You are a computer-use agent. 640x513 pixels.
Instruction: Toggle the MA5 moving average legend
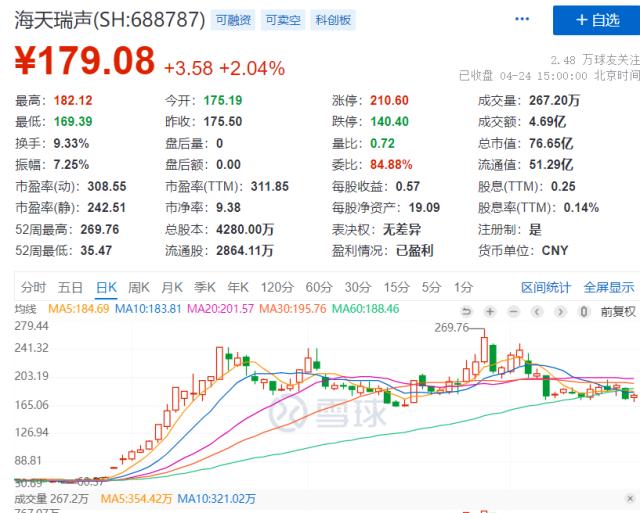click(76, 310)
